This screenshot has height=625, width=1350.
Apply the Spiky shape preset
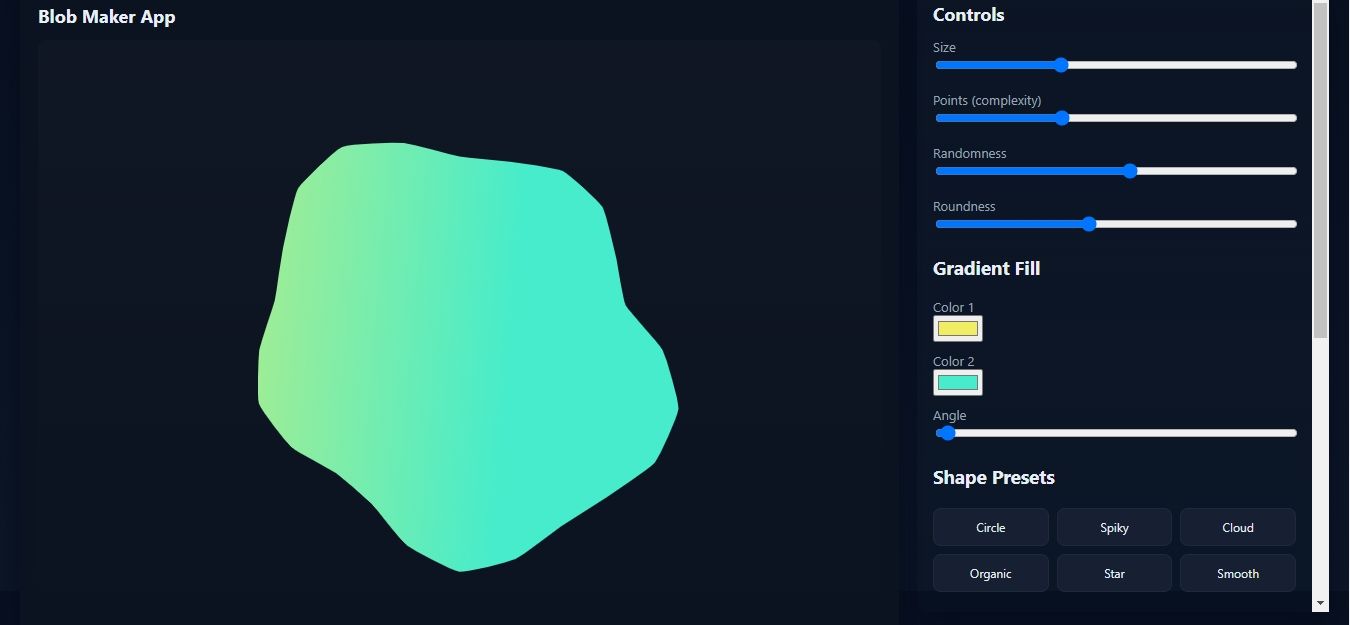[x=1114, y=527]
